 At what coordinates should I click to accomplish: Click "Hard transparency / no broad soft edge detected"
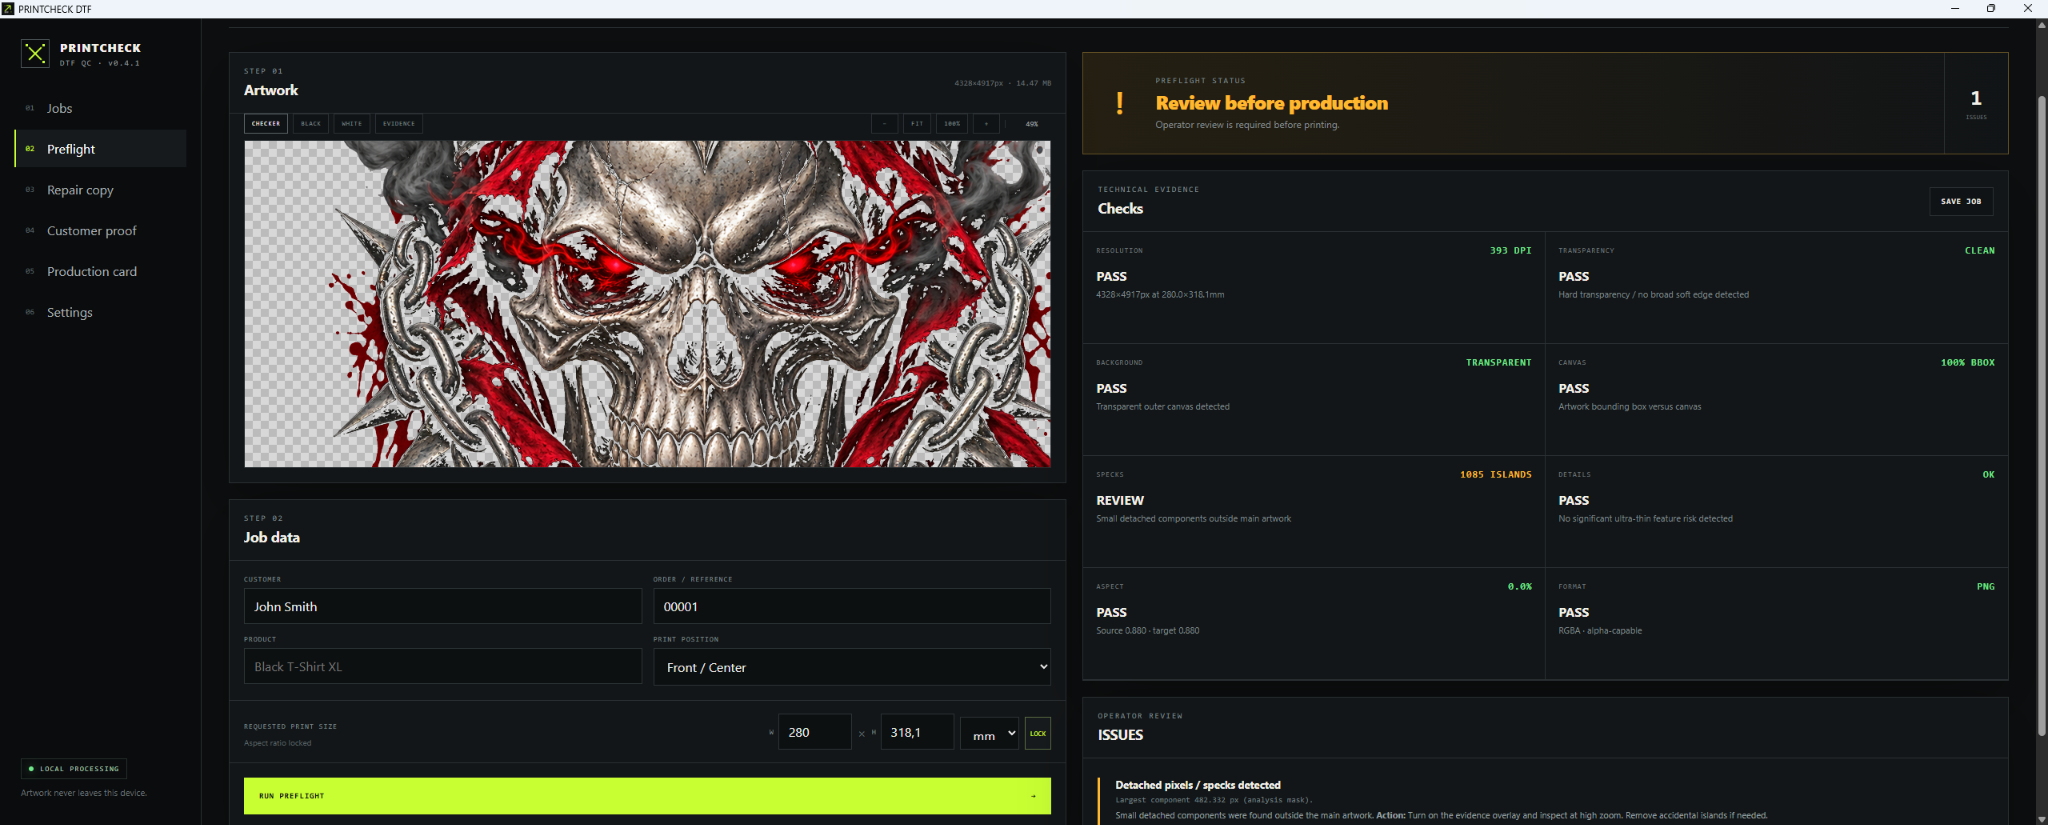1653,295
